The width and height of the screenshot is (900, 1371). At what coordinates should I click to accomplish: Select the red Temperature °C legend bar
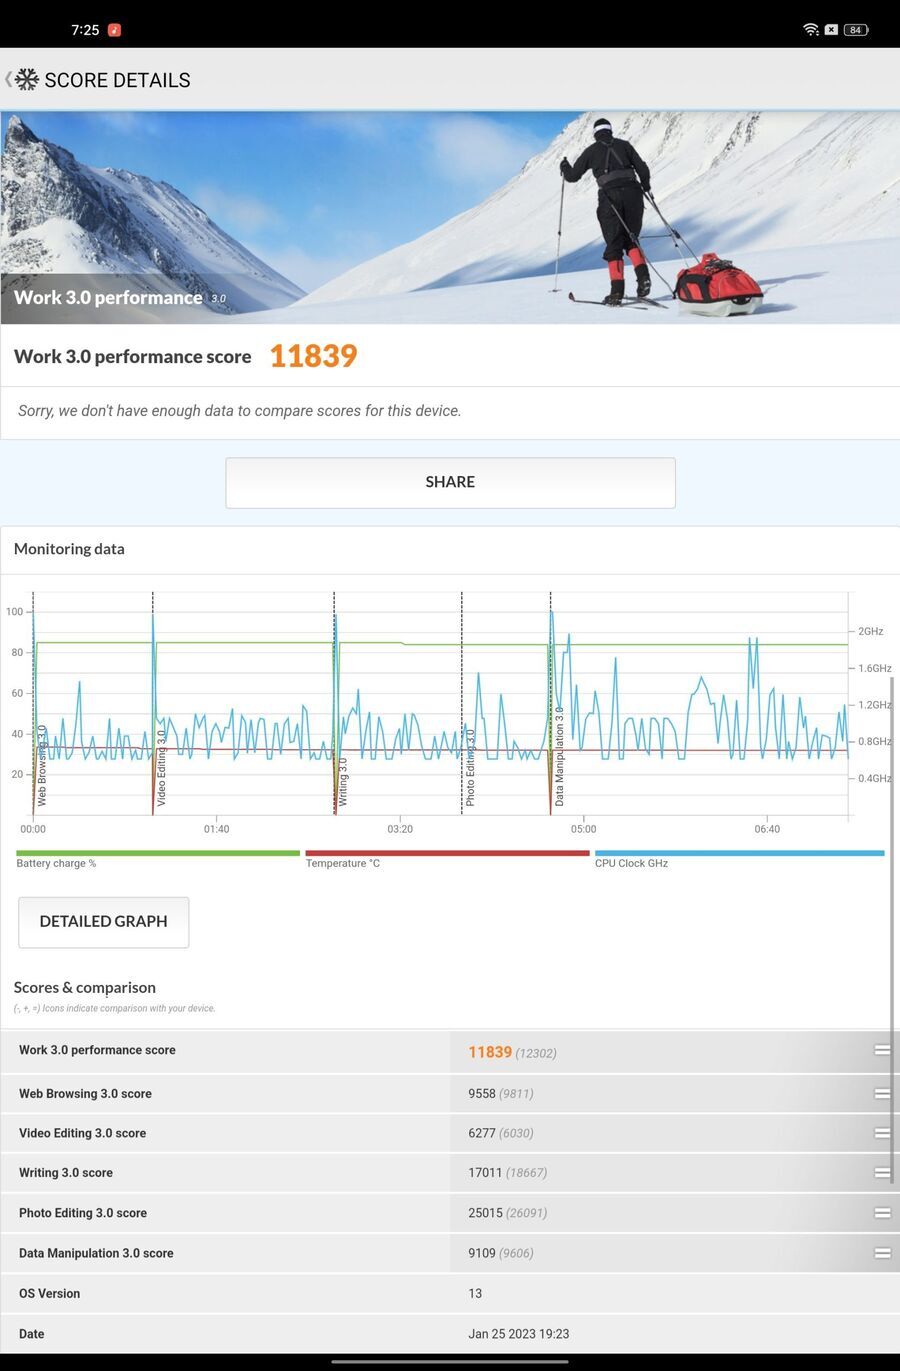point(447,853)
